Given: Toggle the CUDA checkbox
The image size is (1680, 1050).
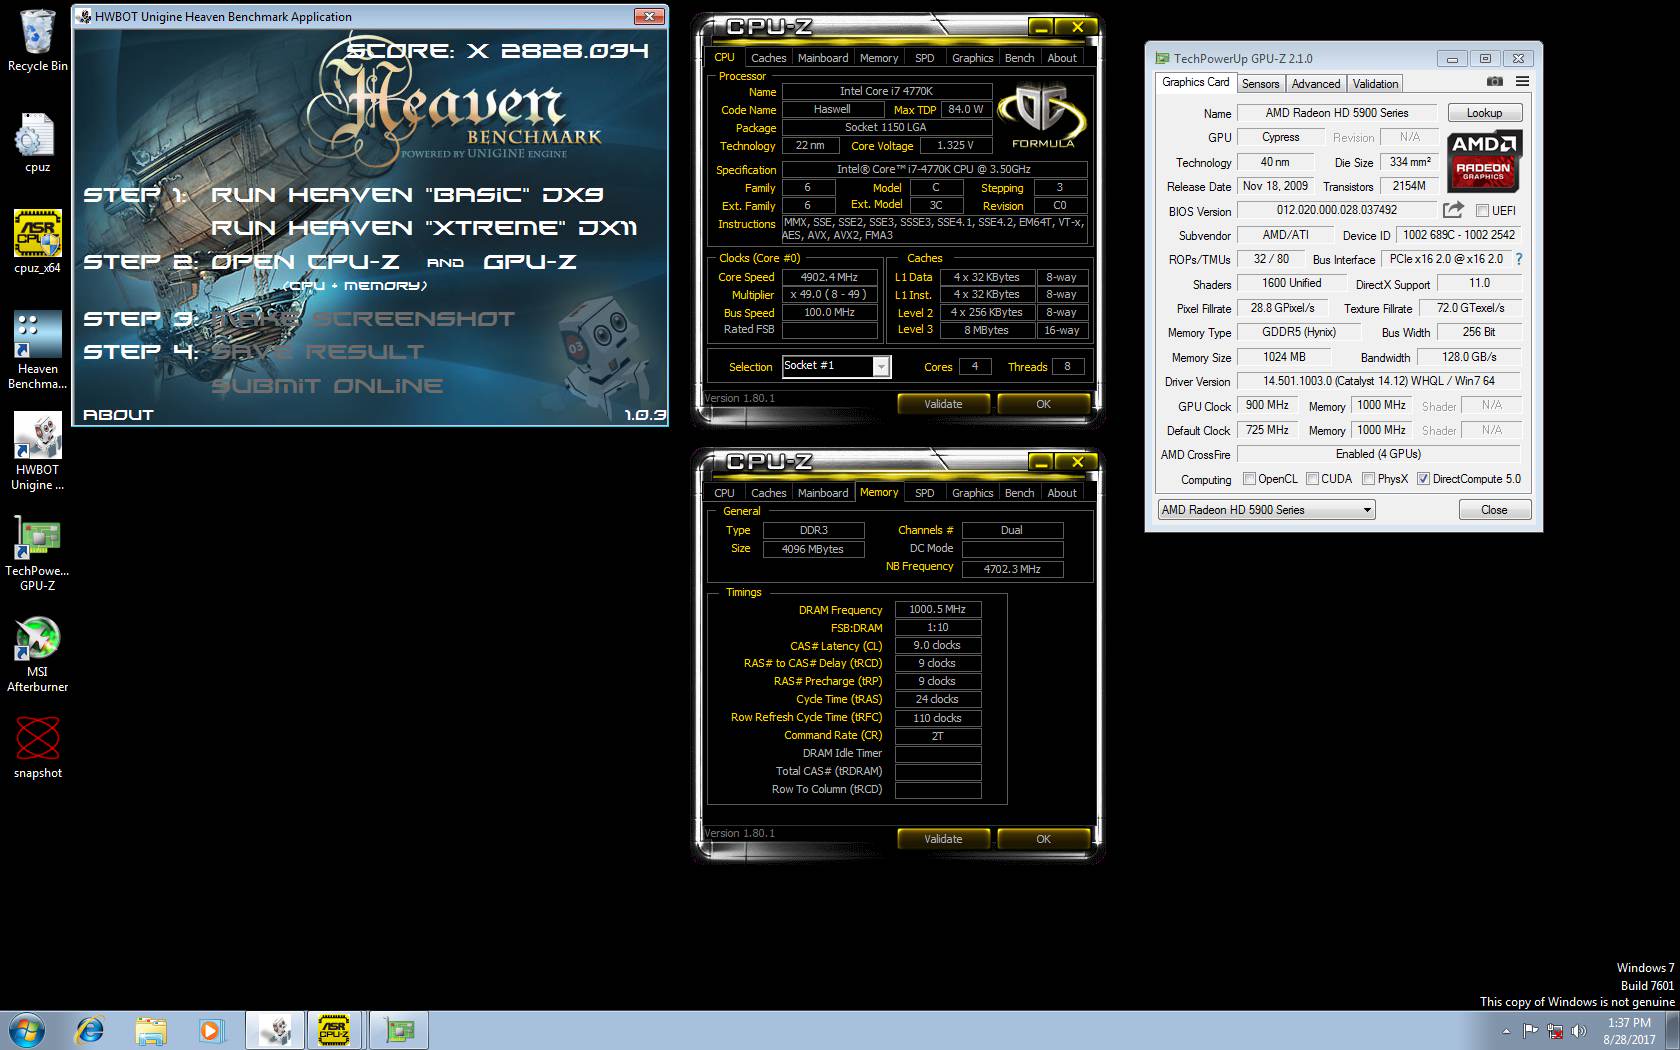Looking at the screenshot, I should click(x=1312, y=479).
